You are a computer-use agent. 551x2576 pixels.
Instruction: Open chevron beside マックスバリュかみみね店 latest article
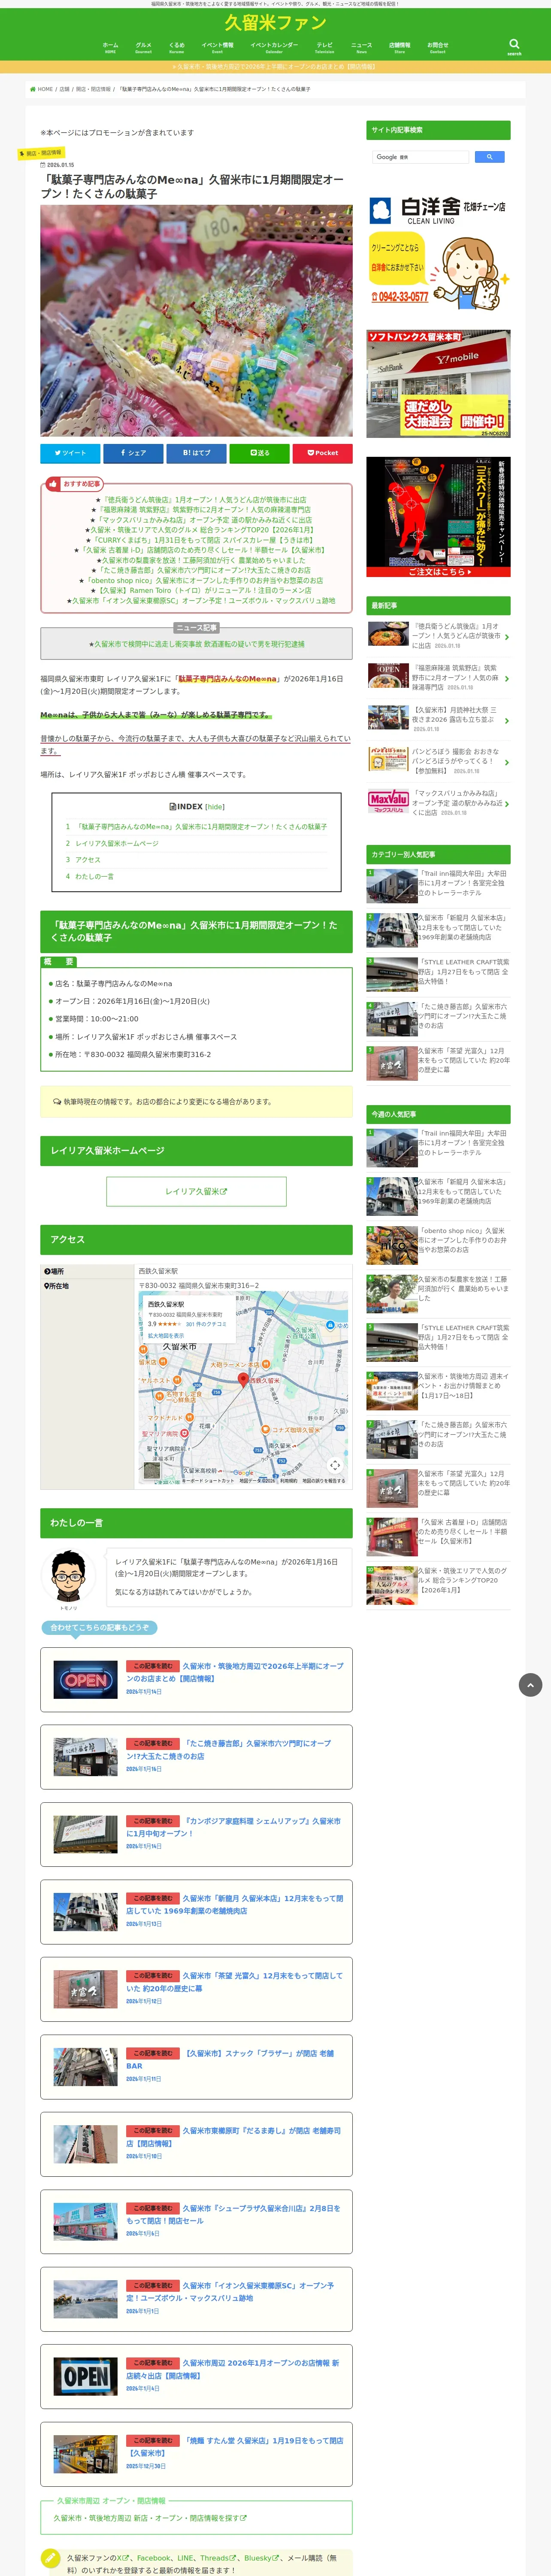pos(506,804)
